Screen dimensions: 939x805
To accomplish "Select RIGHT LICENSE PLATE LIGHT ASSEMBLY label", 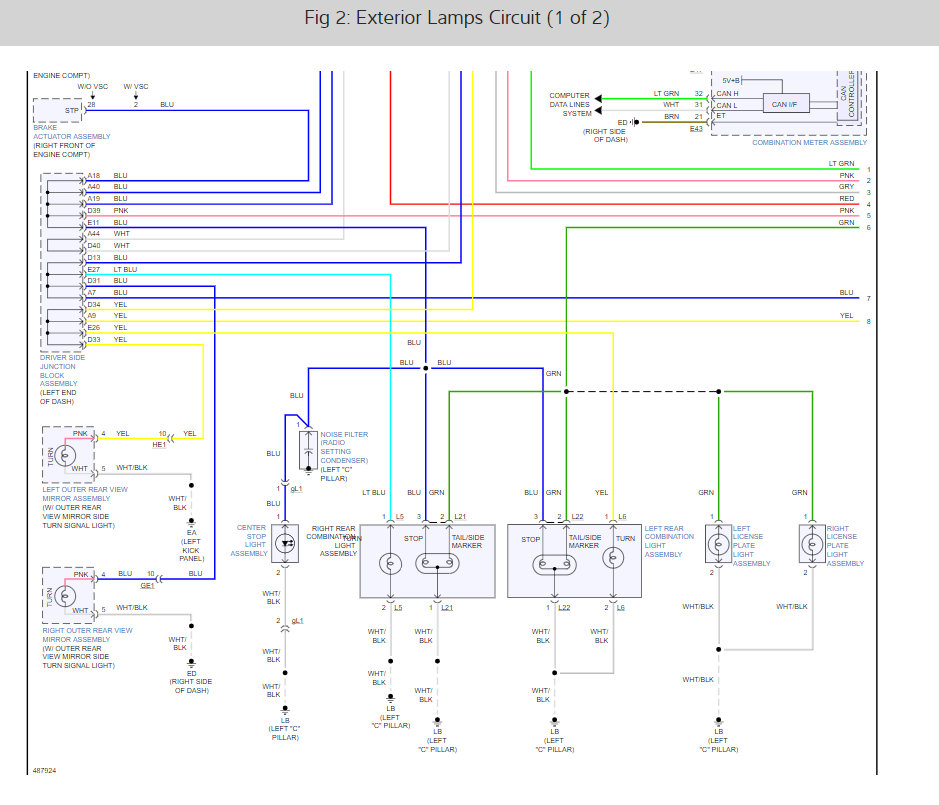I will coord(845,546).
